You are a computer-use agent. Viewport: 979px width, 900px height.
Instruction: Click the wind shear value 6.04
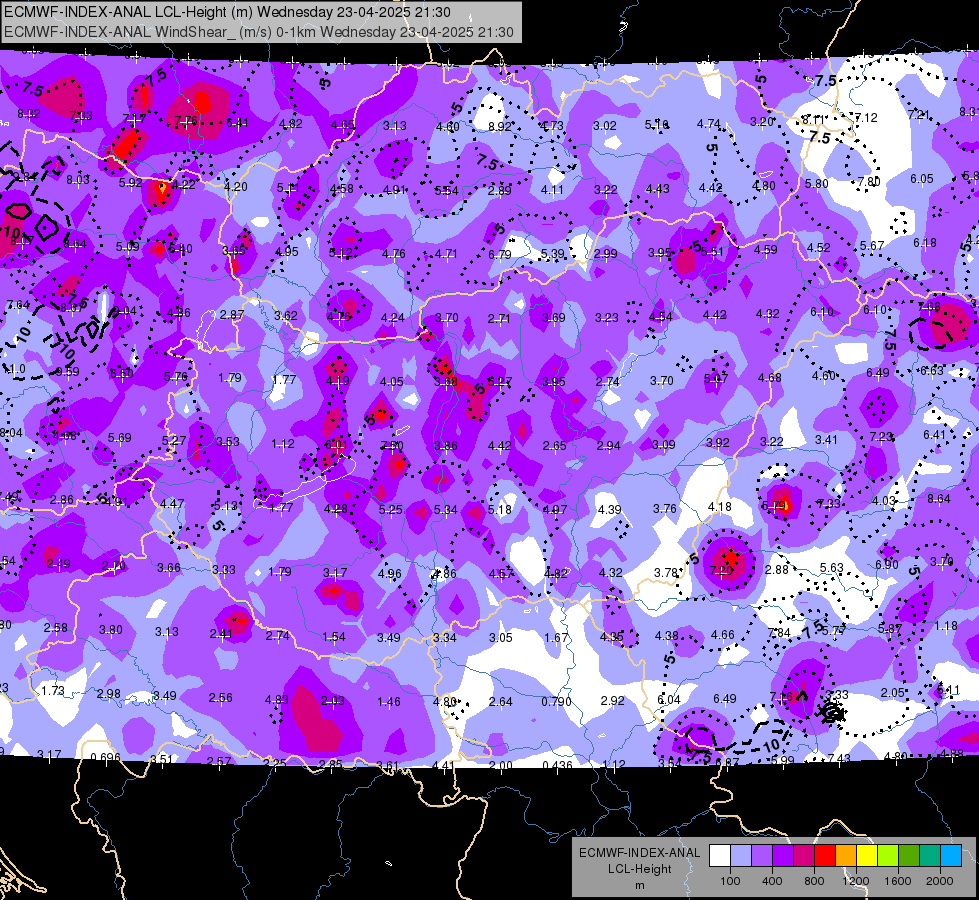(669, 700)
